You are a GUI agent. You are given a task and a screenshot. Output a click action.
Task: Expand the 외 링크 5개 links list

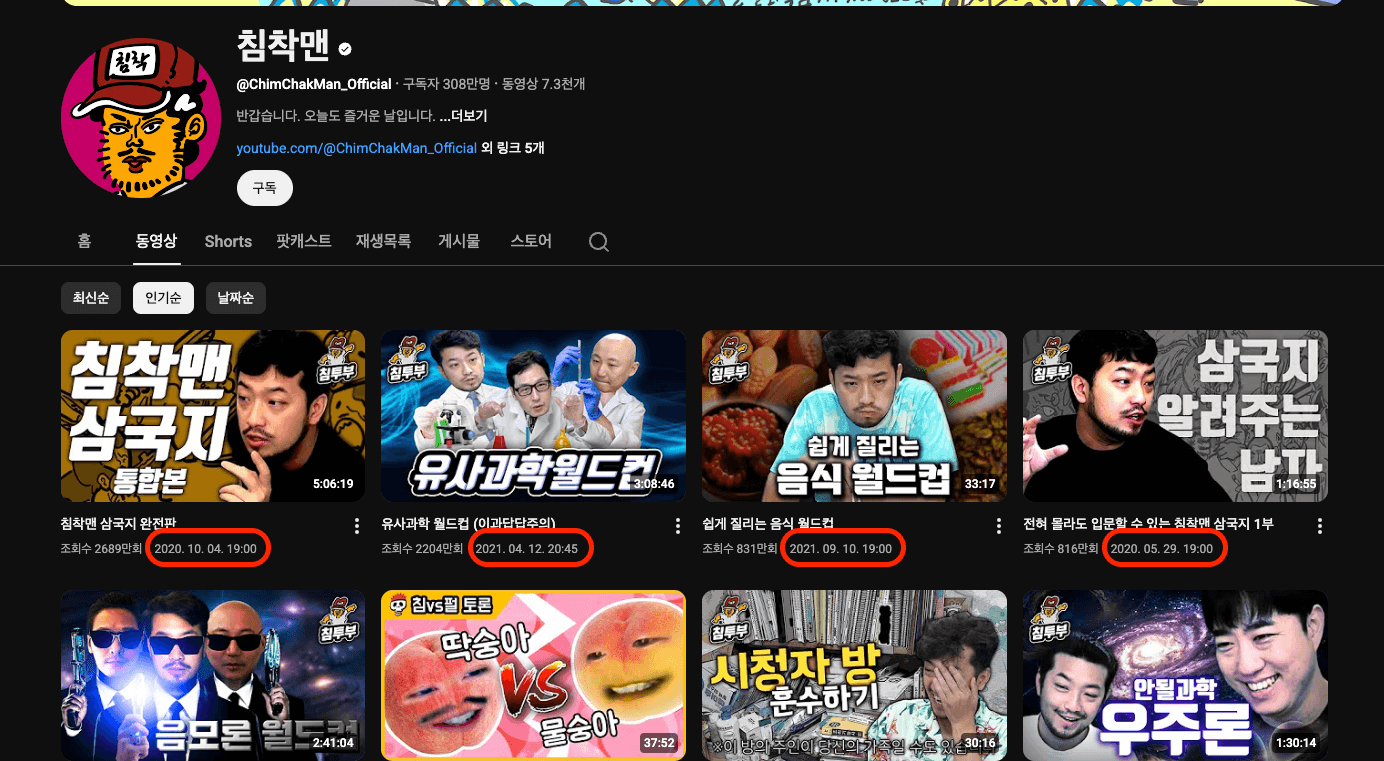(x=513, y=148)
